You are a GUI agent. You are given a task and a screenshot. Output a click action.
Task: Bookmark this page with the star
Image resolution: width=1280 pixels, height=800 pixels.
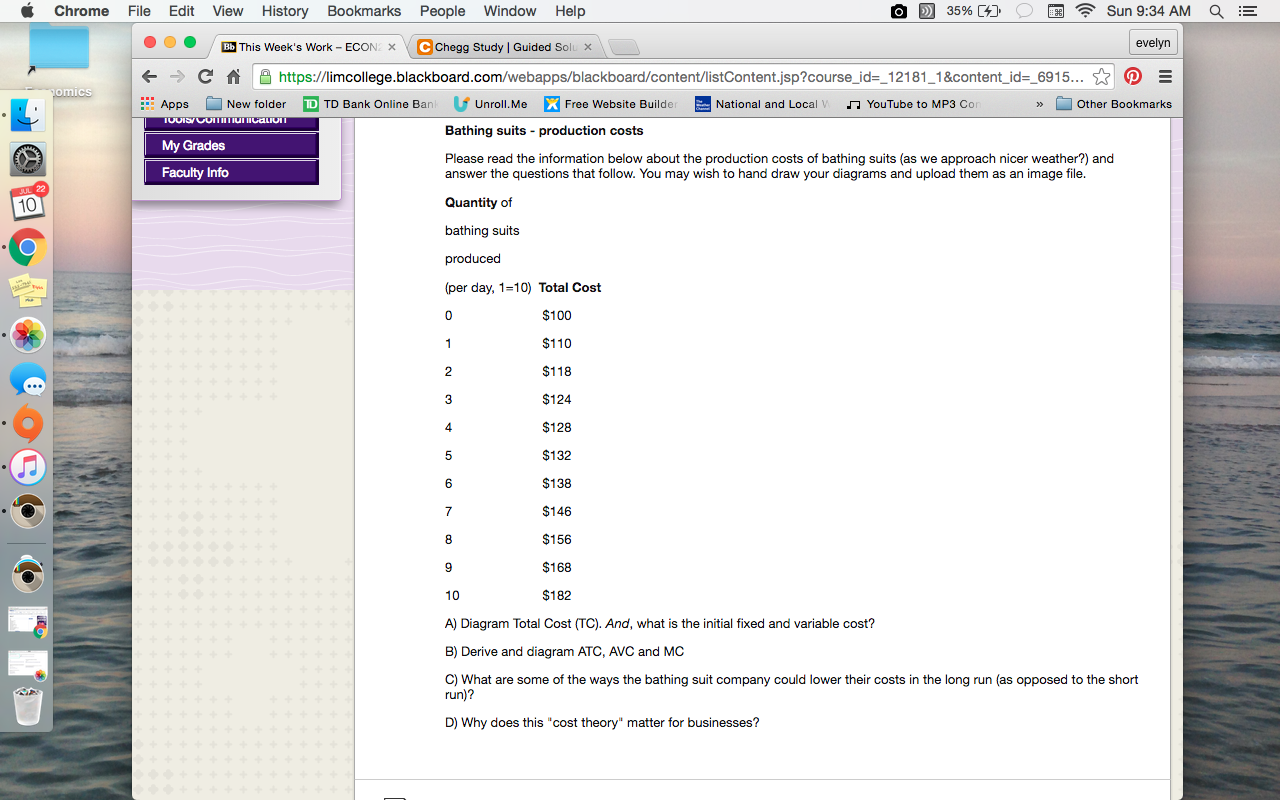(x=1101, y=77)
